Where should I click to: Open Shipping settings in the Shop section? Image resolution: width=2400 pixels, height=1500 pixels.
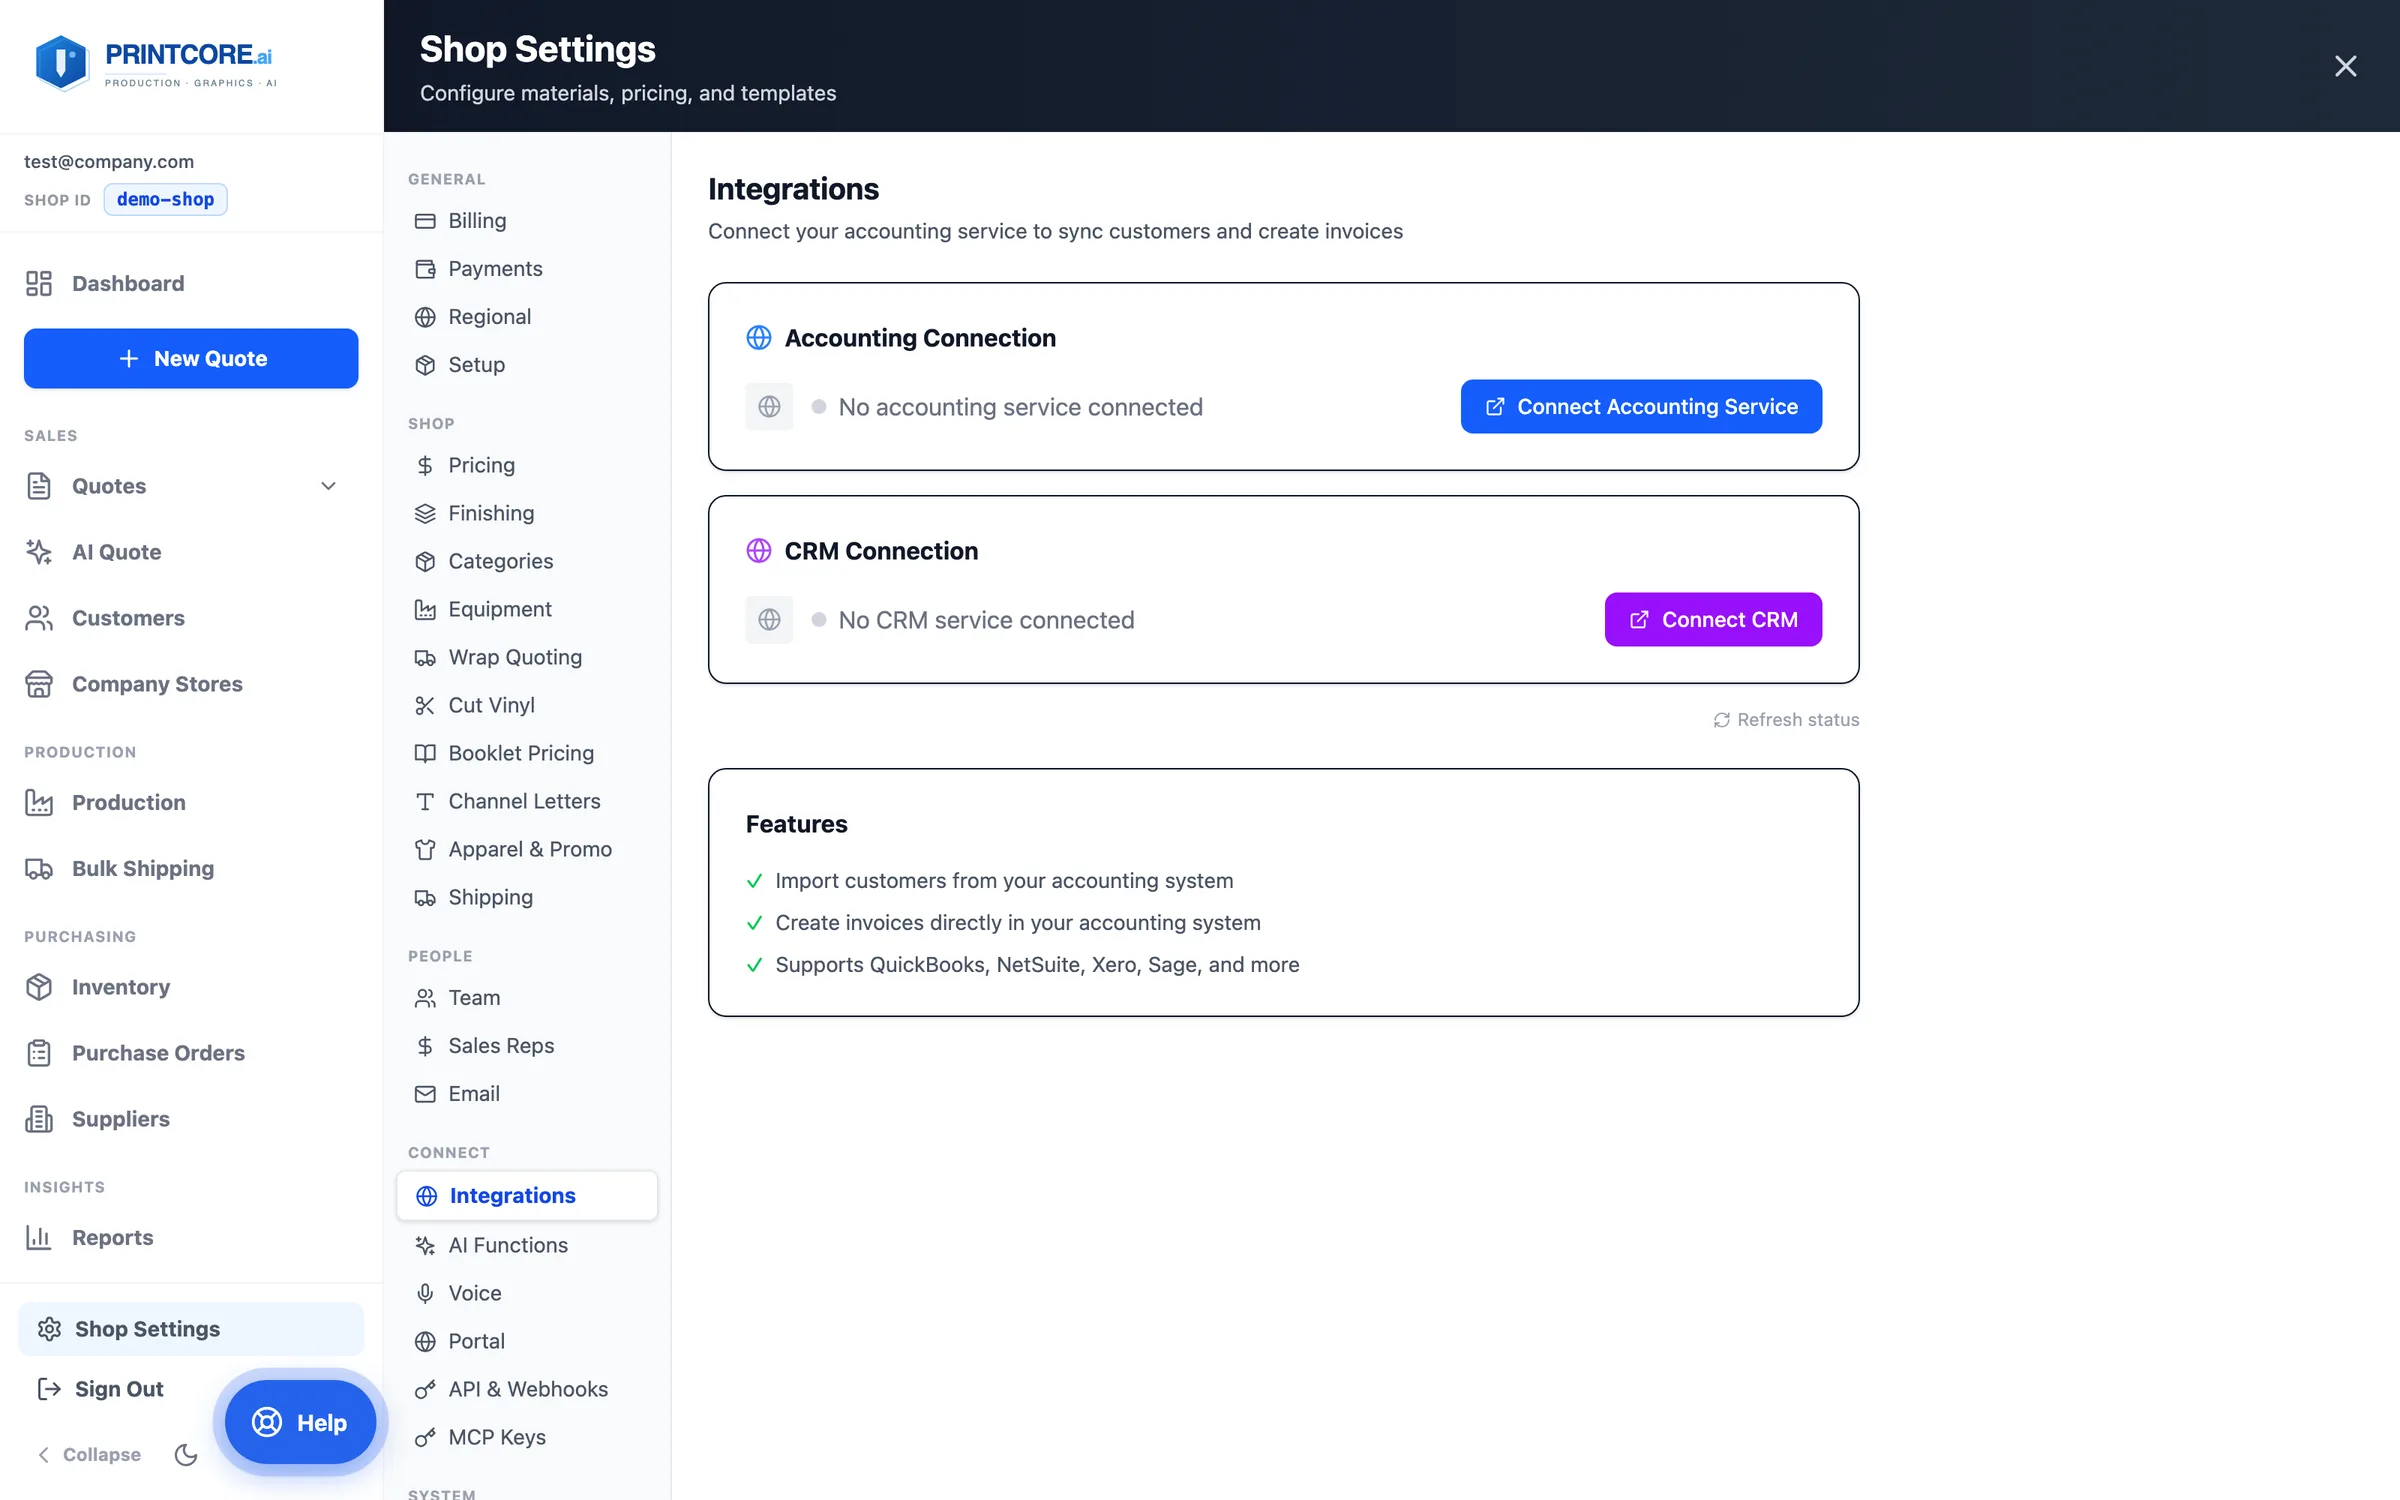[x=527, y=897]
